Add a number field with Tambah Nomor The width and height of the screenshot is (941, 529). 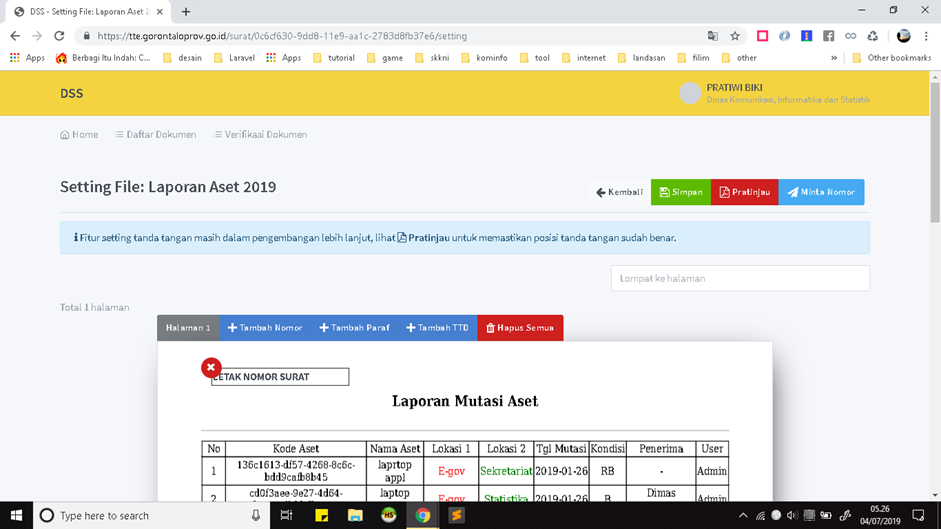click(x=264, y=328)
